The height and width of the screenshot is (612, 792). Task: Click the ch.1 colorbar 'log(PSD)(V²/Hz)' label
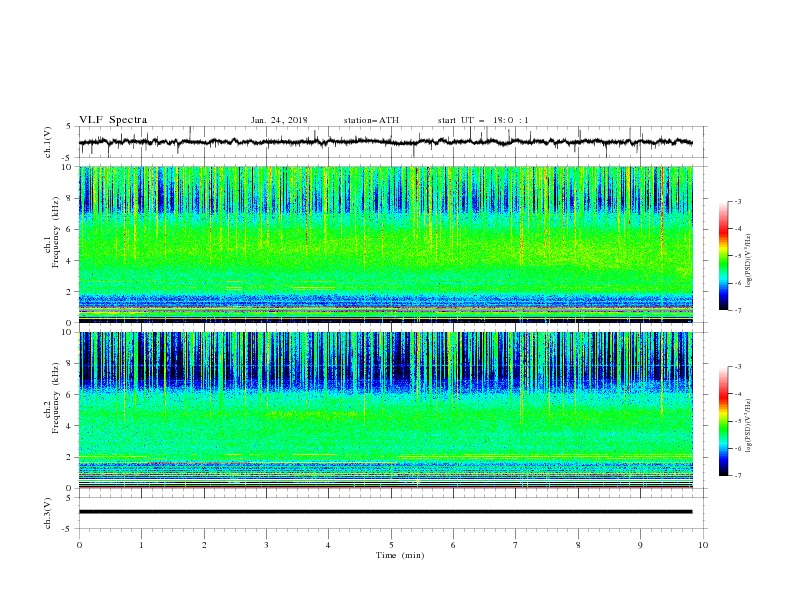point(748,261)
